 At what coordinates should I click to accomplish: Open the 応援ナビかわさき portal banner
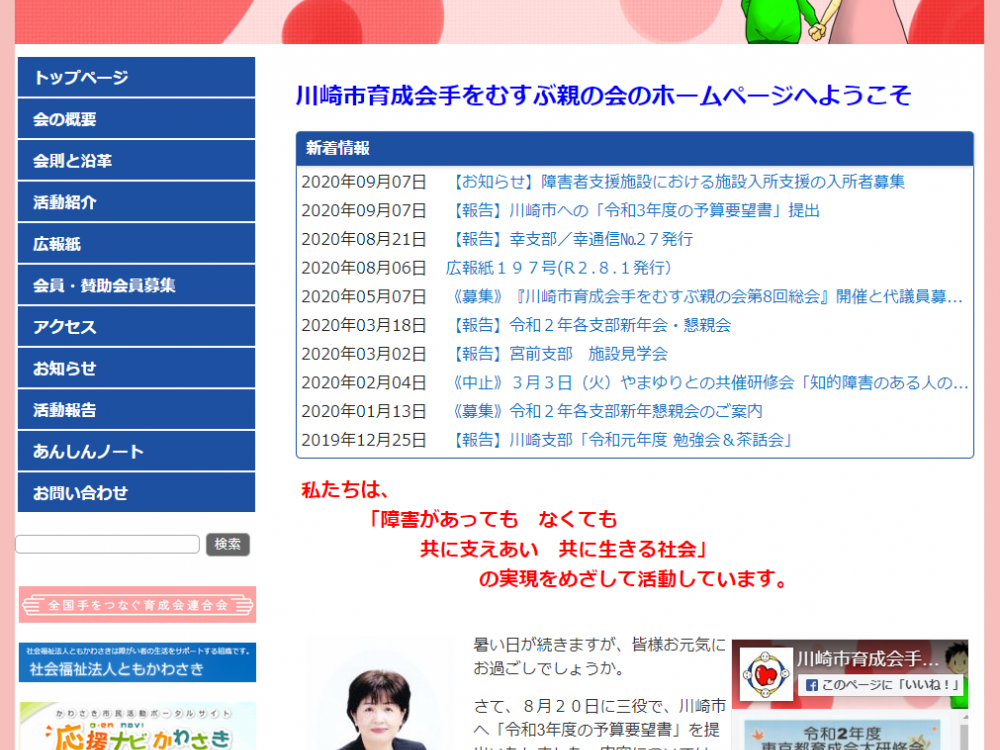(x=137, y=727)
